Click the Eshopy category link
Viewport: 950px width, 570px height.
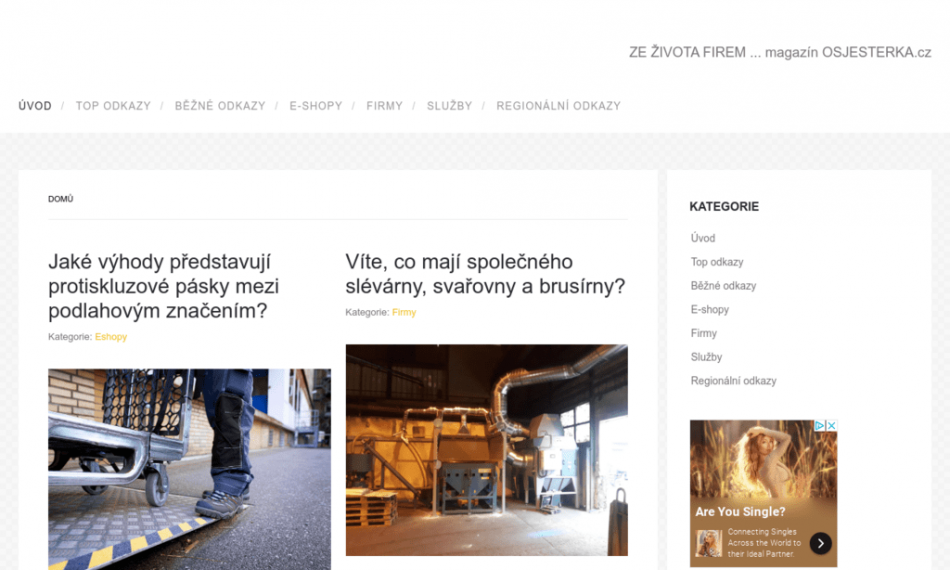(x=111, y=337)
